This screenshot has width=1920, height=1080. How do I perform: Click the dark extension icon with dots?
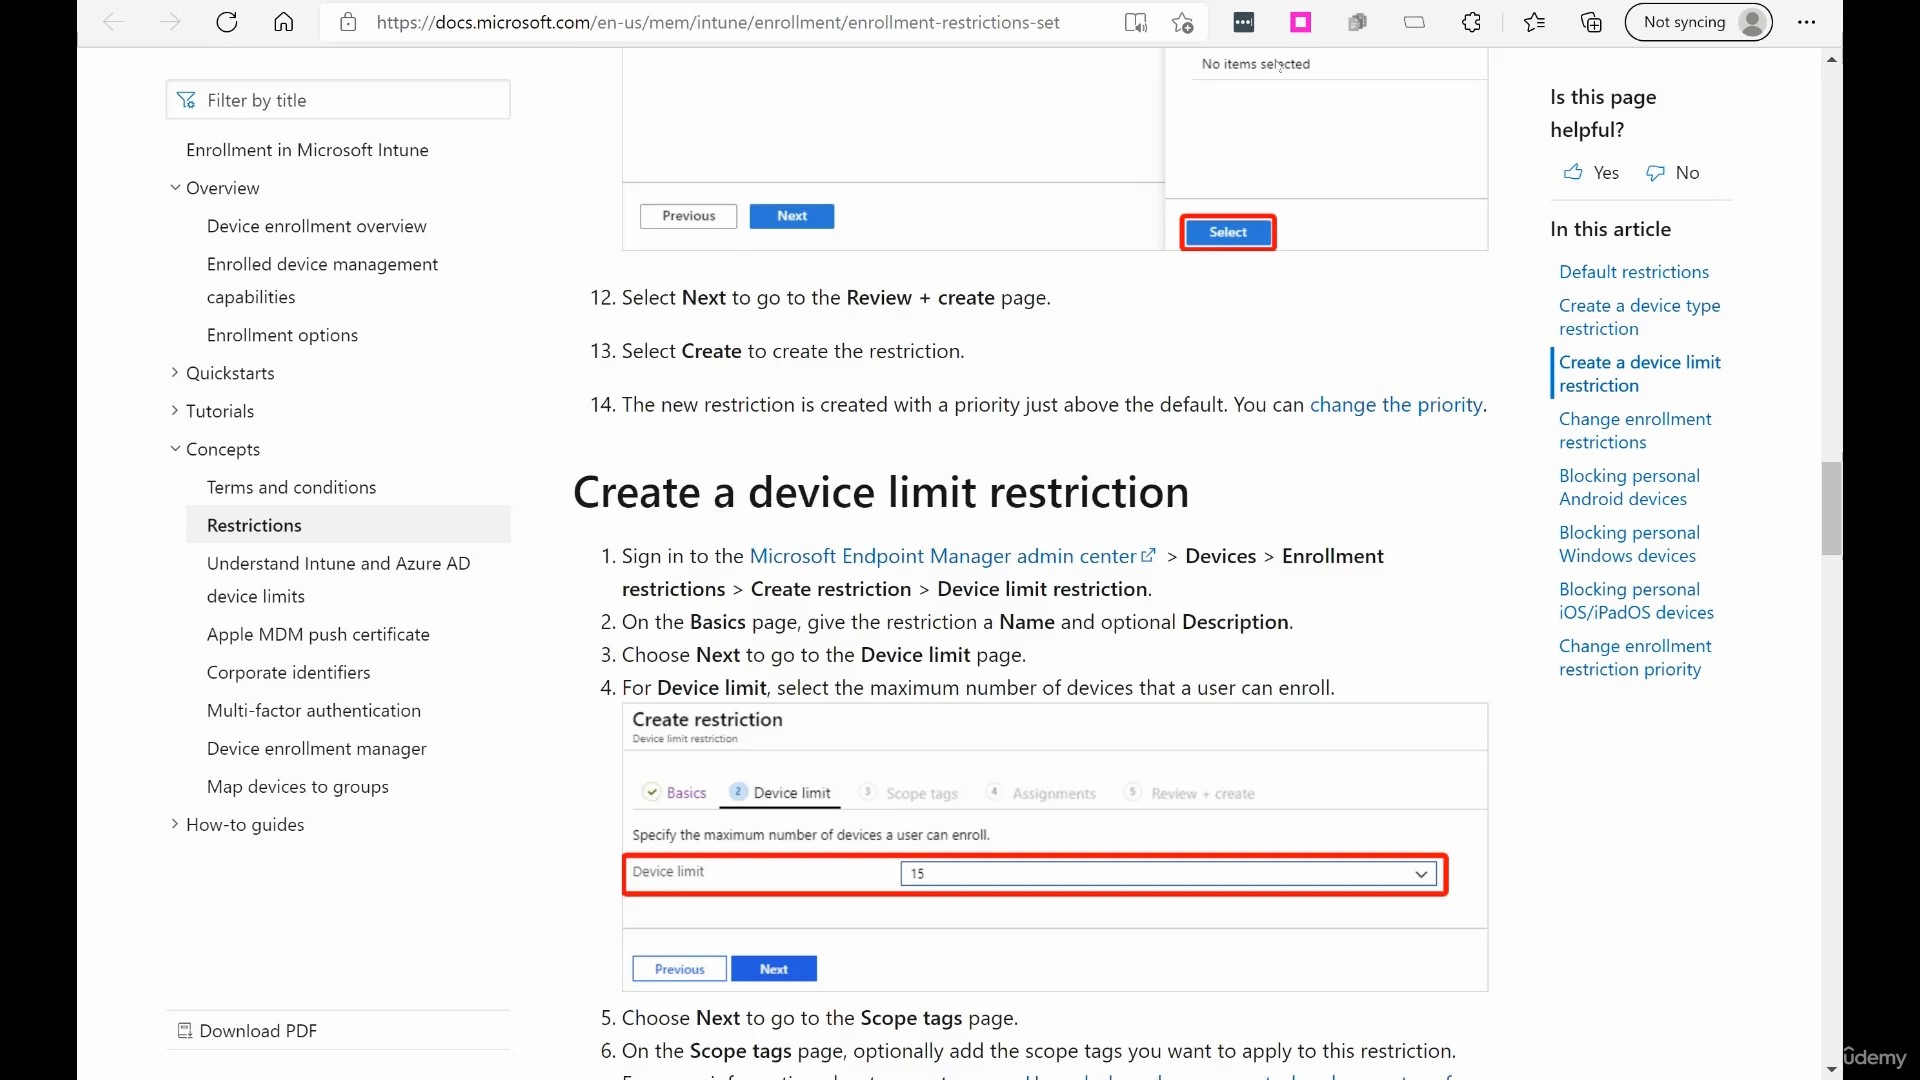(x=1244, y=22)
